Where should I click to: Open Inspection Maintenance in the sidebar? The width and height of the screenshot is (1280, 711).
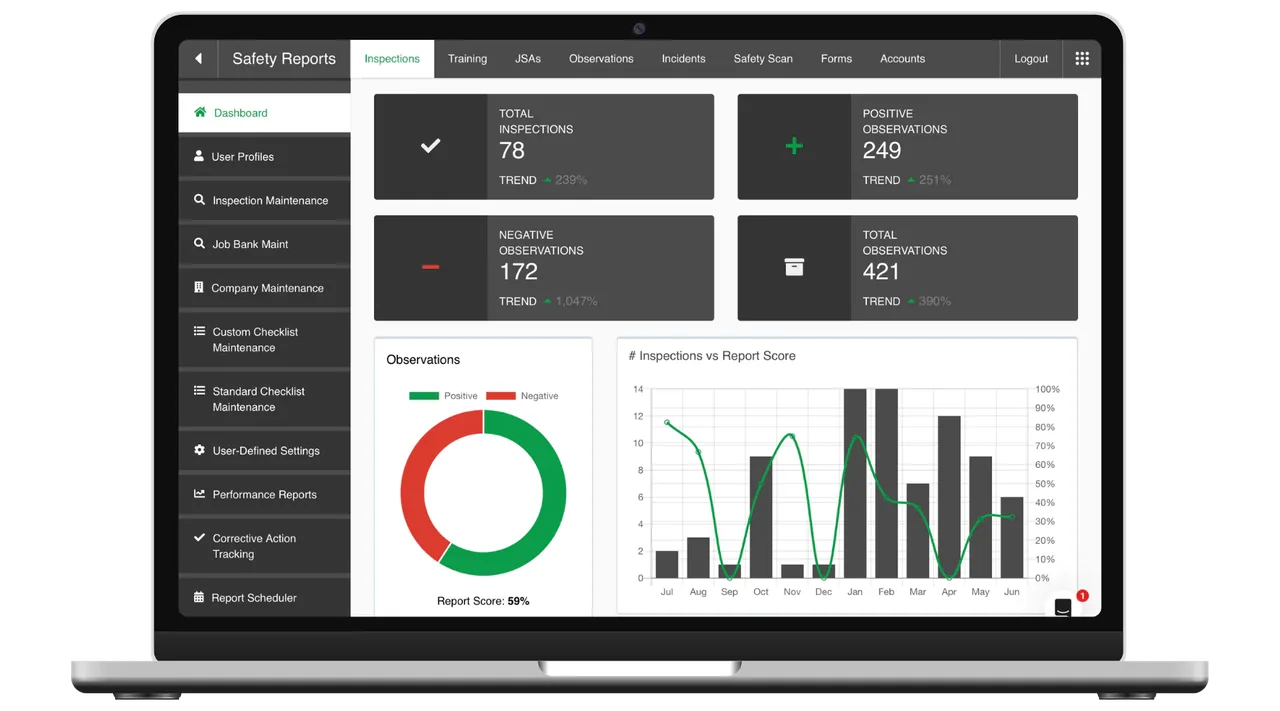[x=264, y=200]
